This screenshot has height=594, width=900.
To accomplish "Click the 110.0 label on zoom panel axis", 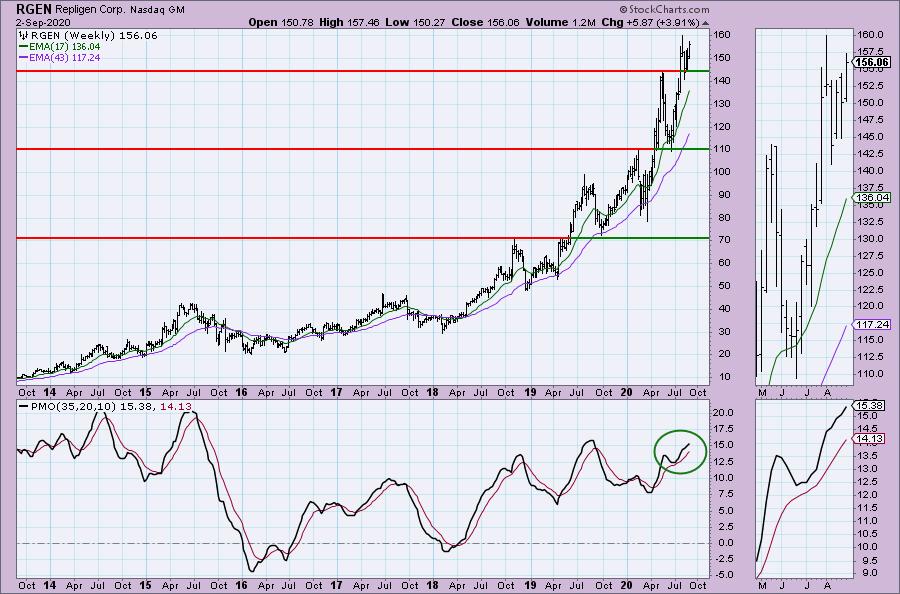I will point(870,374).
